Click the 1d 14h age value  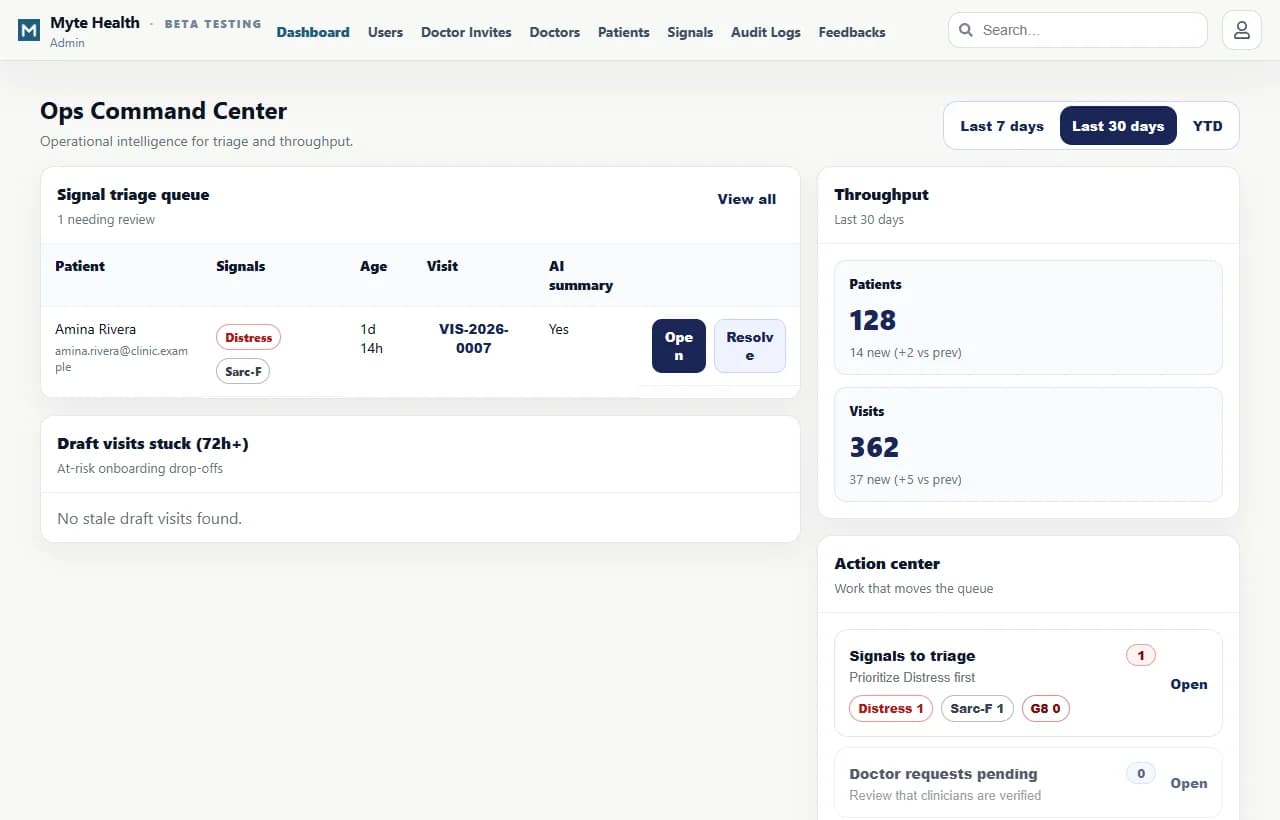372,338
